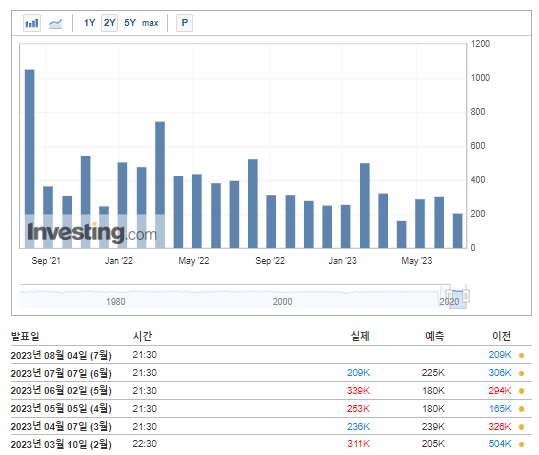Click the orange dot in 2023년 06월 02일 row
539x455 pixels.
(521, 391)
